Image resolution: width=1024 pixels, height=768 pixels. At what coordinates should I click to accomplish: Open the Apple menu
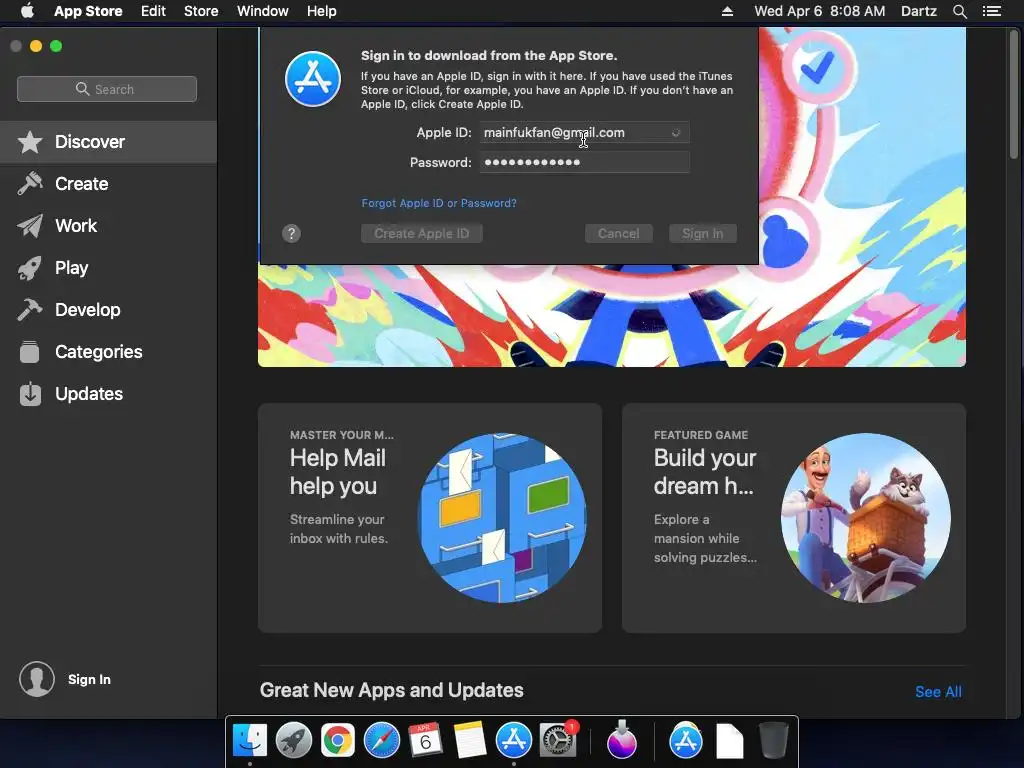click(27, 11)
